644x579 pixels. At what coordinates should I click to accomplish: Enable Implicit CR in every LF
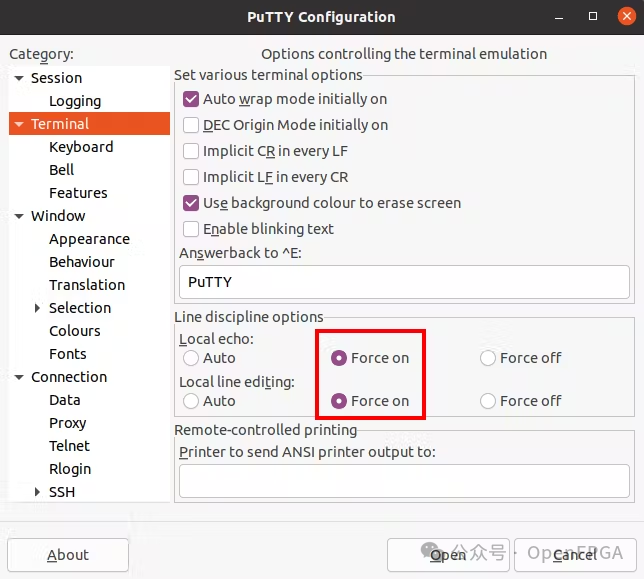click(x=191, y=151)
